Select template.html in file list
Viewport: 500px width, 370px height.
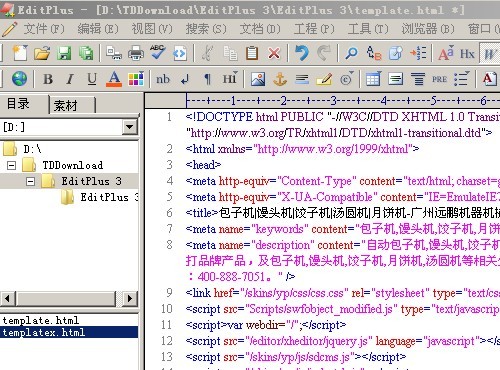41,320
